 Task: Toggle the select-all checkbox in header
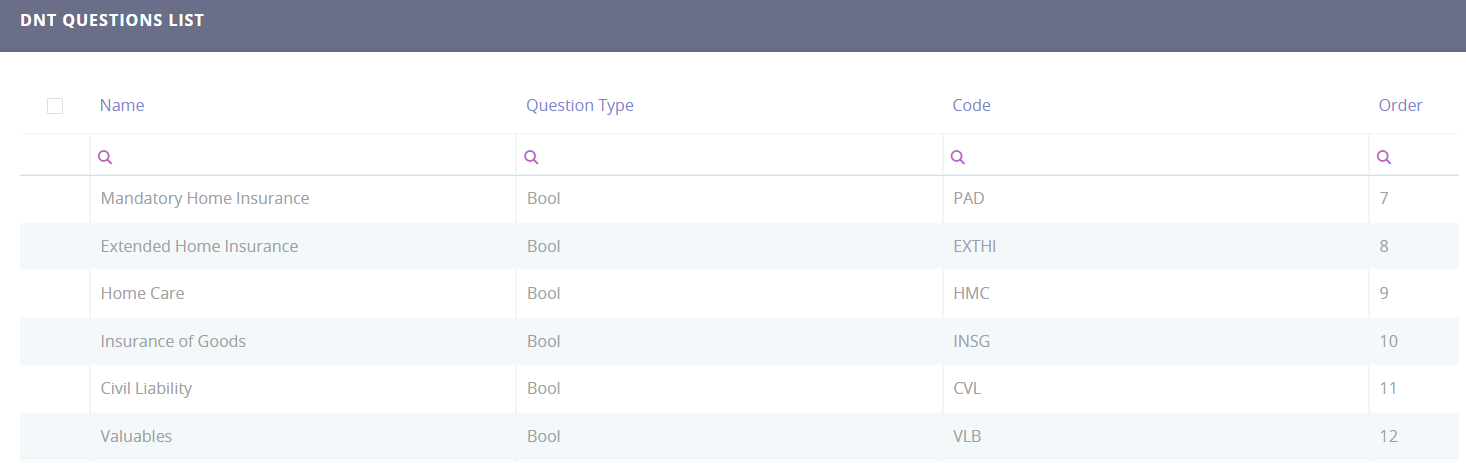point(55,106)
